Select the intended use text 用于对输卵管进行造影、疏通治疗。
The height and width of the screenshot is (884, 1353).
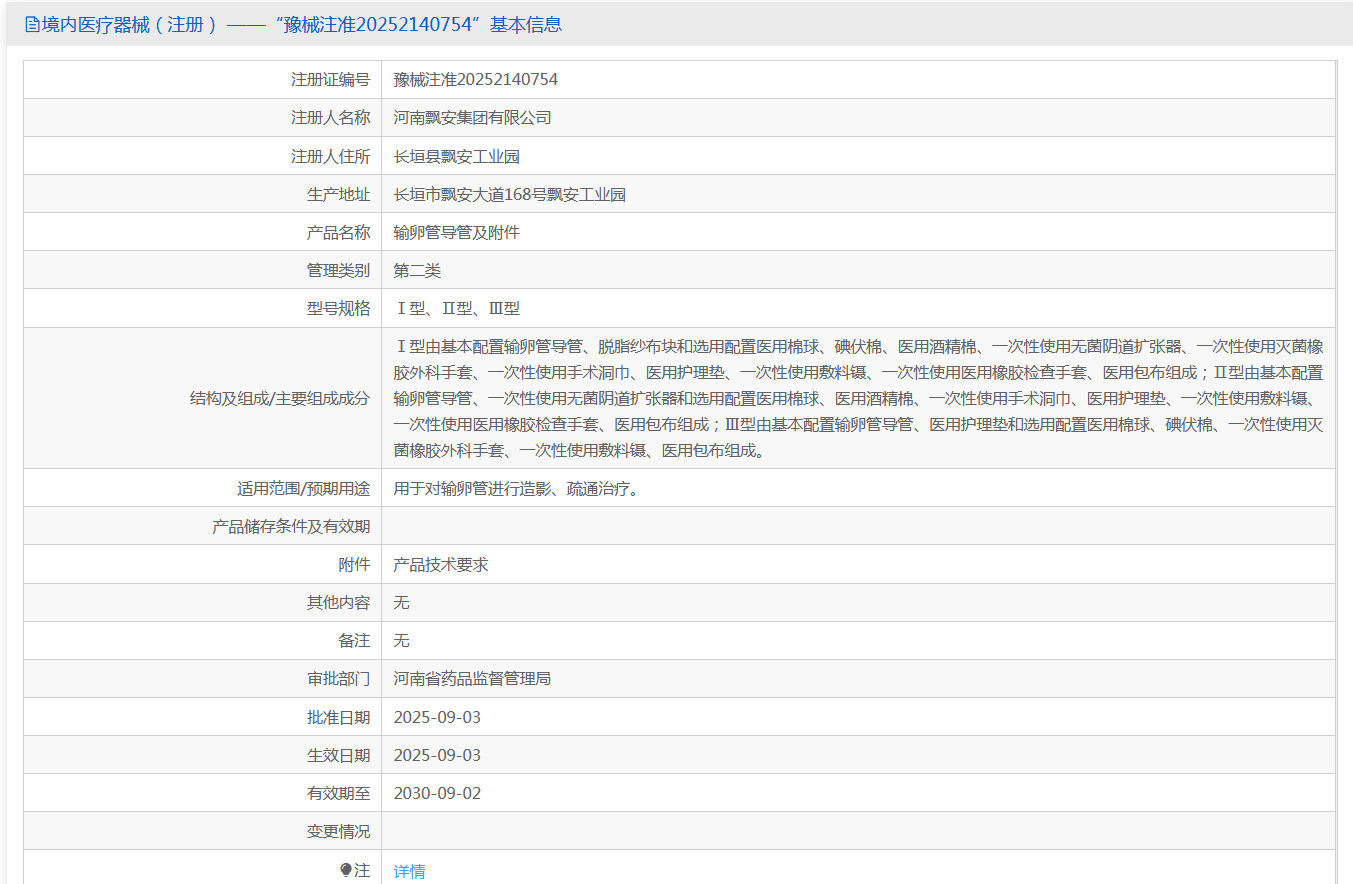tap(516, 488)
